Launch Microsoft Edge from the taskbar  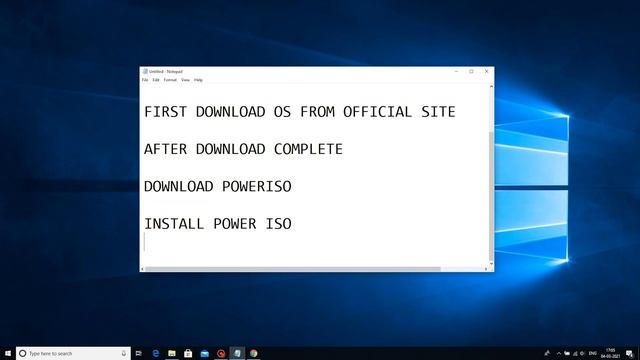pos(156,353)
